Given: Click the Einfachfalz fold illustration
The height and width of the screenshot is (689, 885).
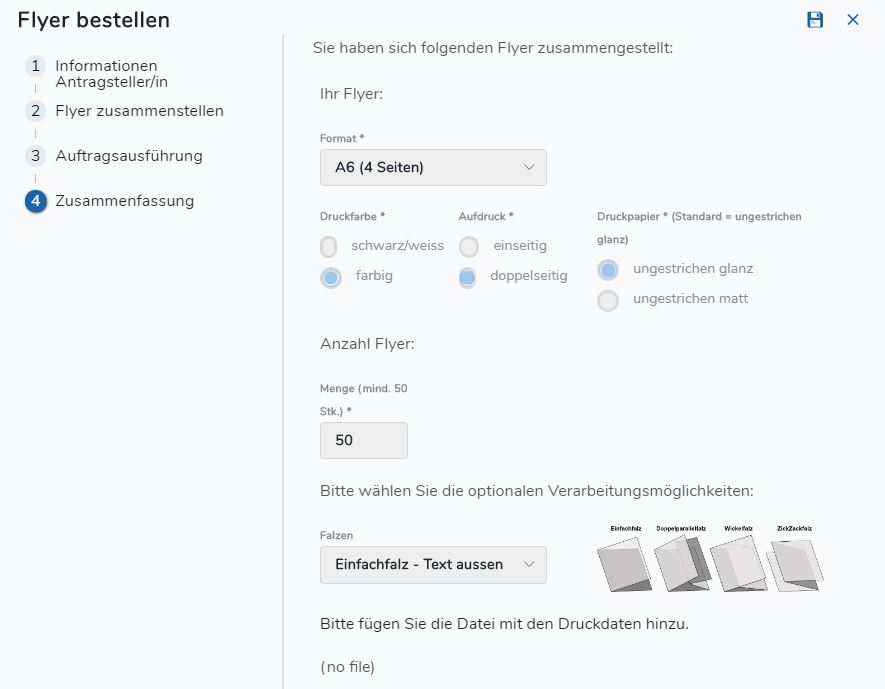Looking at the screenshot, I should (625, 563).
